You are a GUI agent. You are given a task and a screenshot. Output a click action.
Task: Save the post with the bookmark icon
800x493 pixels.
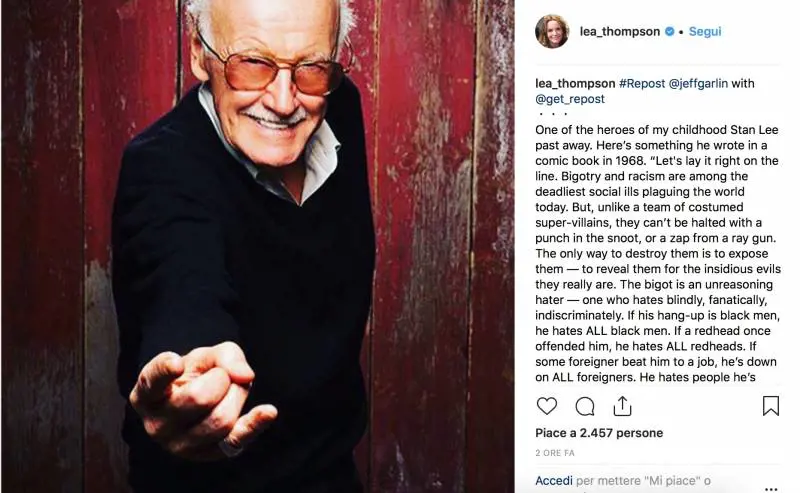click(771, 406)
